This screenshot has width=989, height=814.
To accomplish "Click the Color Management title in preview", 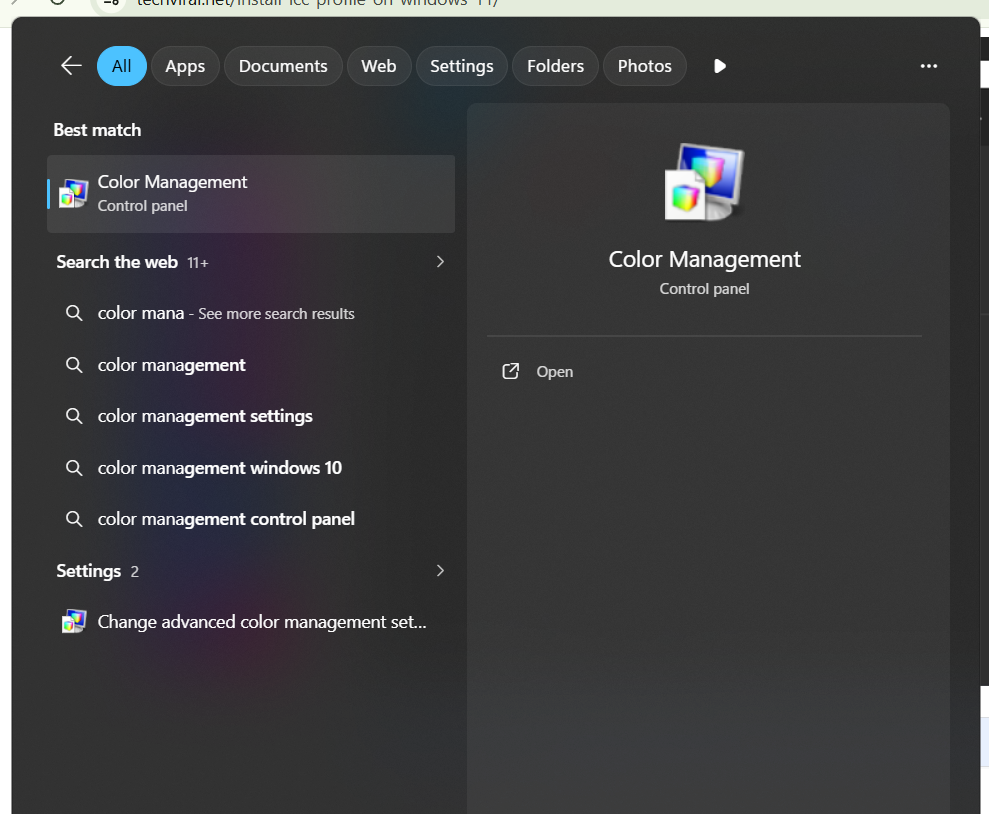I will coord(704,259).
